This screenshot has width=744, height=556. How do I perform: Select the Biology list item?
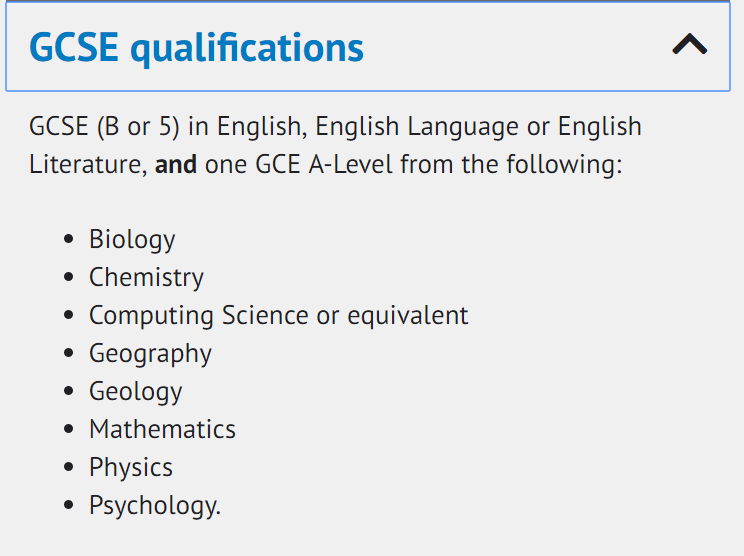pyautogui.click(x=132, y=240)
